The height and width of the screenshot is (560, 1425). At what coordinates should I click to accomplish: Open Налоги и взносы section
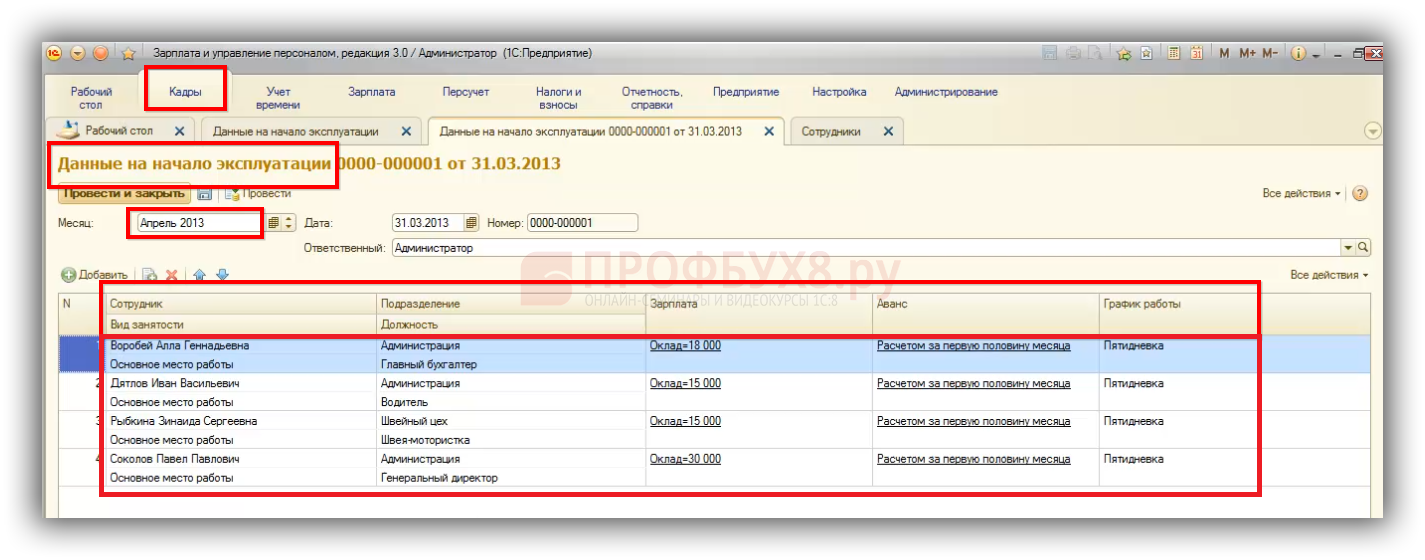click(558, 98)
